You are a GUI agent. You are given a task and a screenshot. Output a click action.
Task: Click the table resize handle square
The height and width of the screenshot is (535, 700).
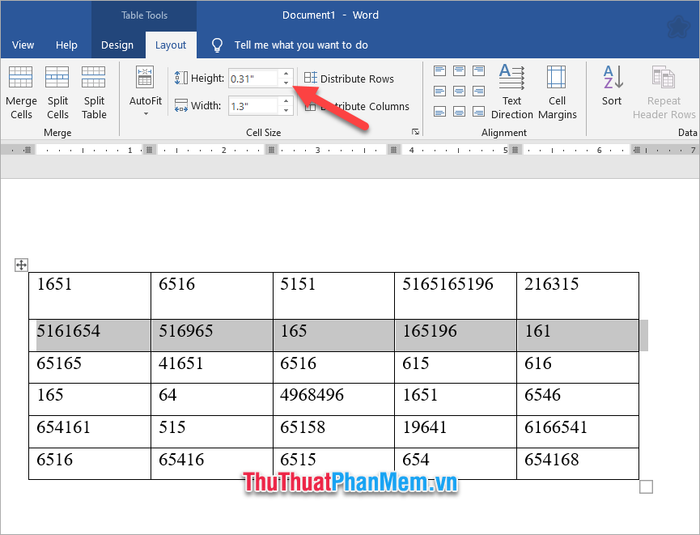coord(646,487)
